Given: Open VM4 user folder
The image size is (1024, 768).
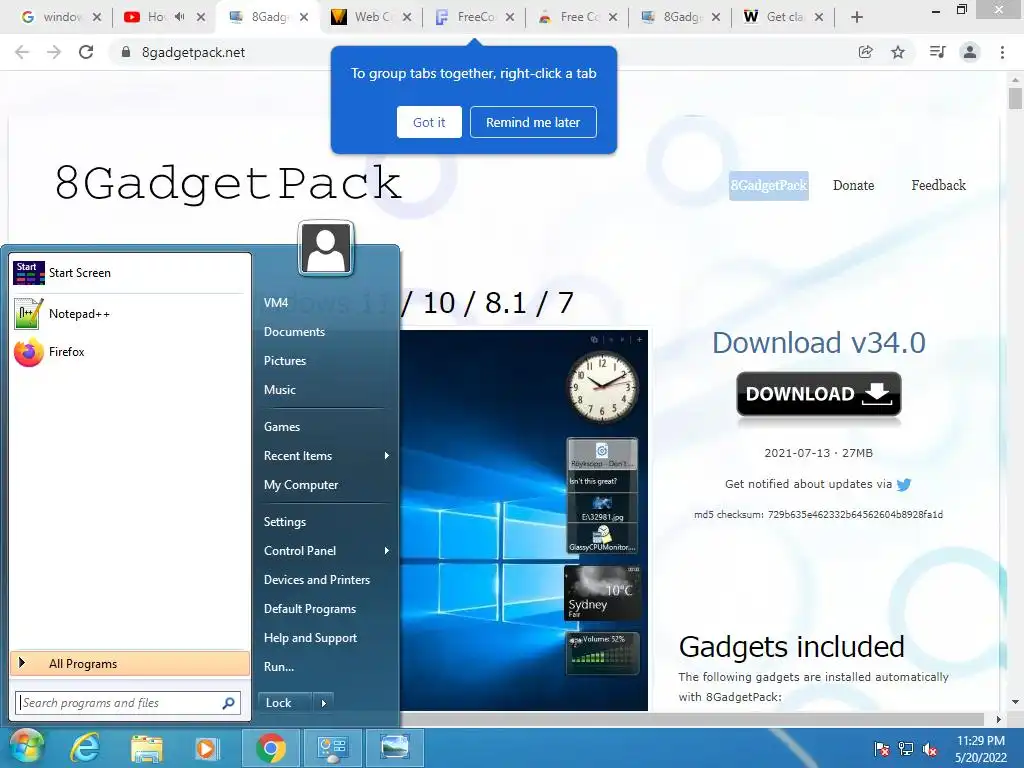Looking at the screenshot, I should click(x=276, y=302).
